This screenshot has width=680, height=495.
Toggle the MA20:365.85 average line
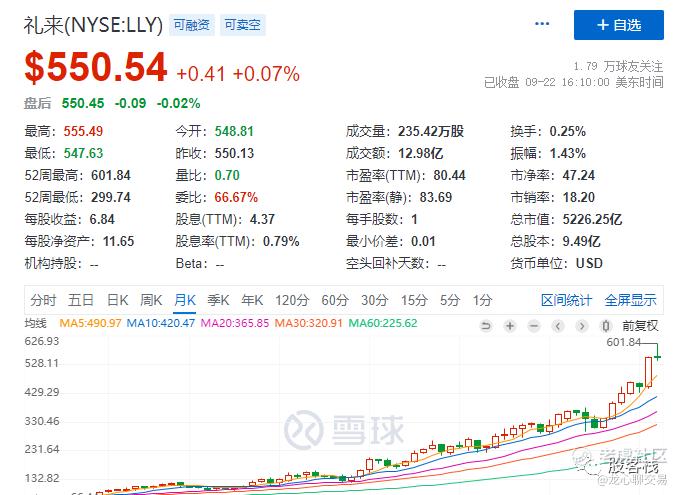point(235,323)
